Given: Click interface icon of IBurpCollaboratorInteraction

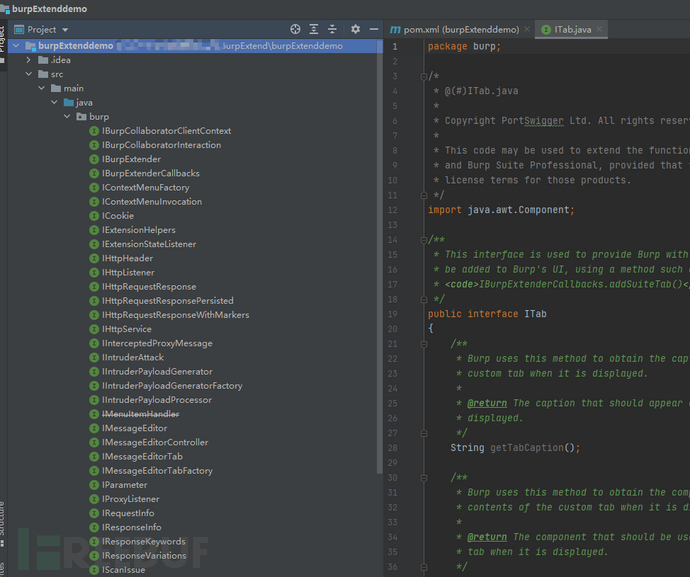Looking at the screenshot, I should (x=94, y=145).
